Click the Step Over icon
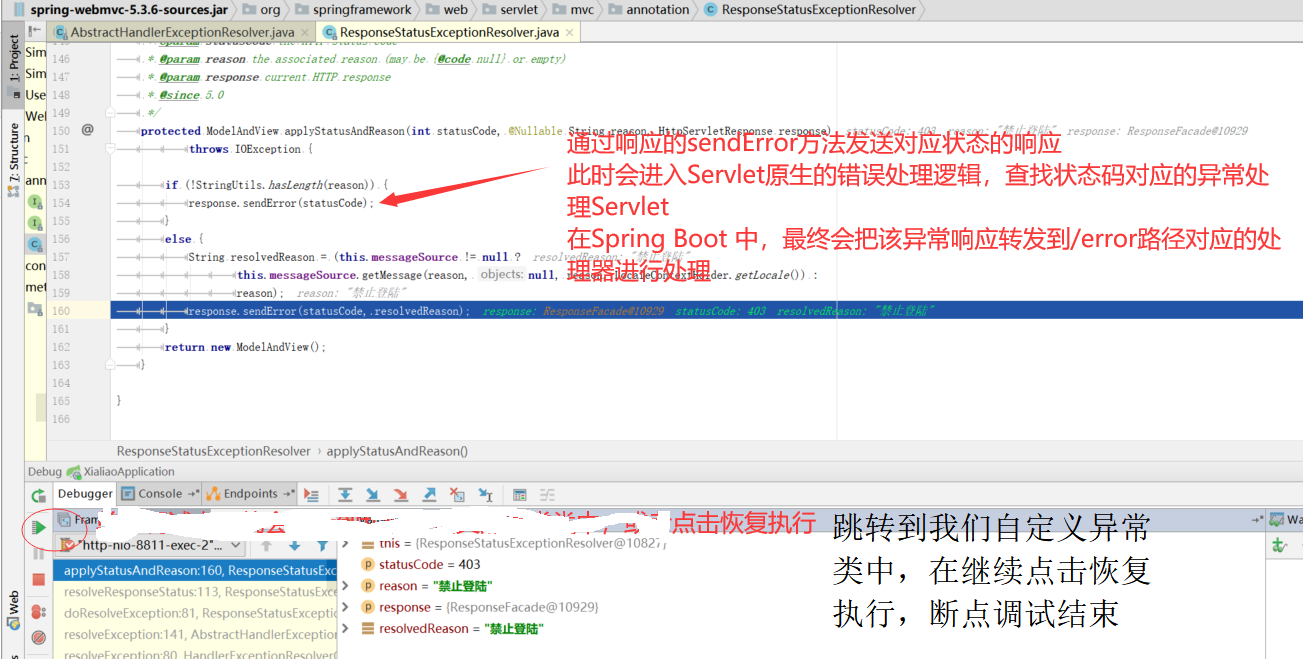Screen dimensions: 1303x659 tap(345, 494)
